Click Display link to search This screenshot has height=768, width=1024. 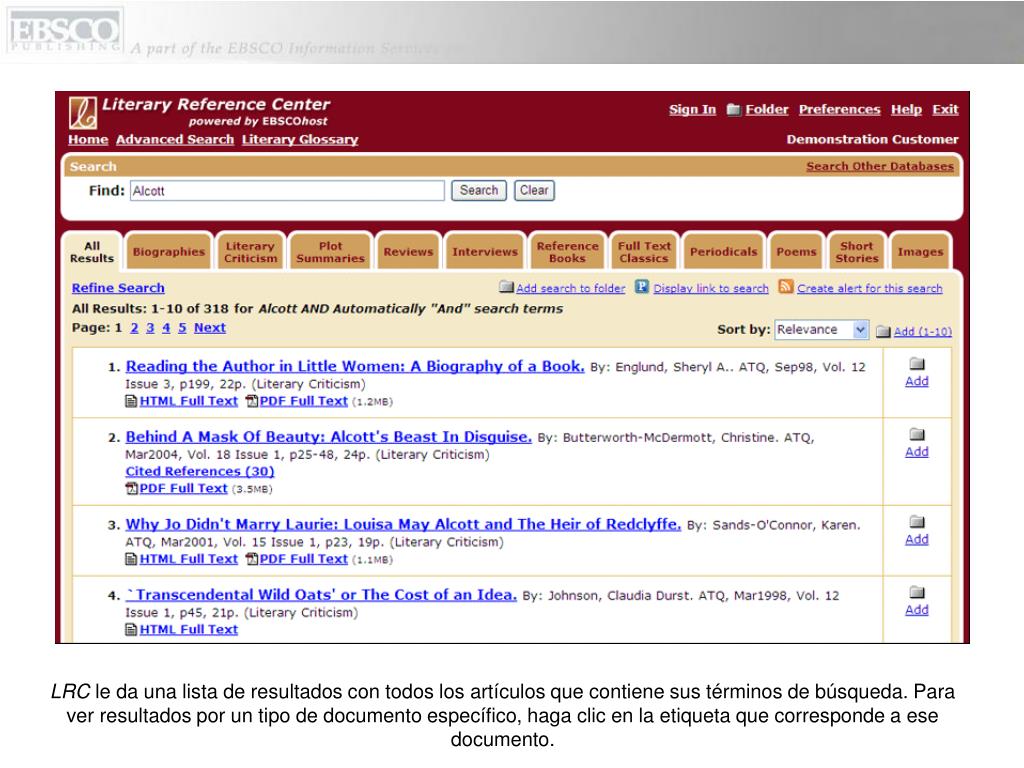[711, 288]
